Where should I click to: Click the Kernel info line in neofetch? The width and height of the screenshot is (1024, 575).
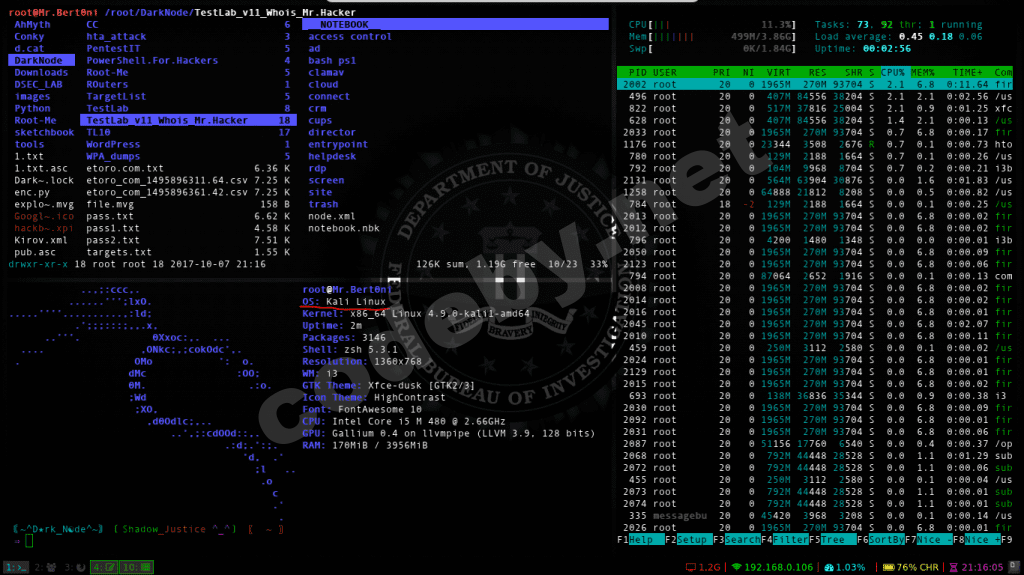click(x=415, y=314)
